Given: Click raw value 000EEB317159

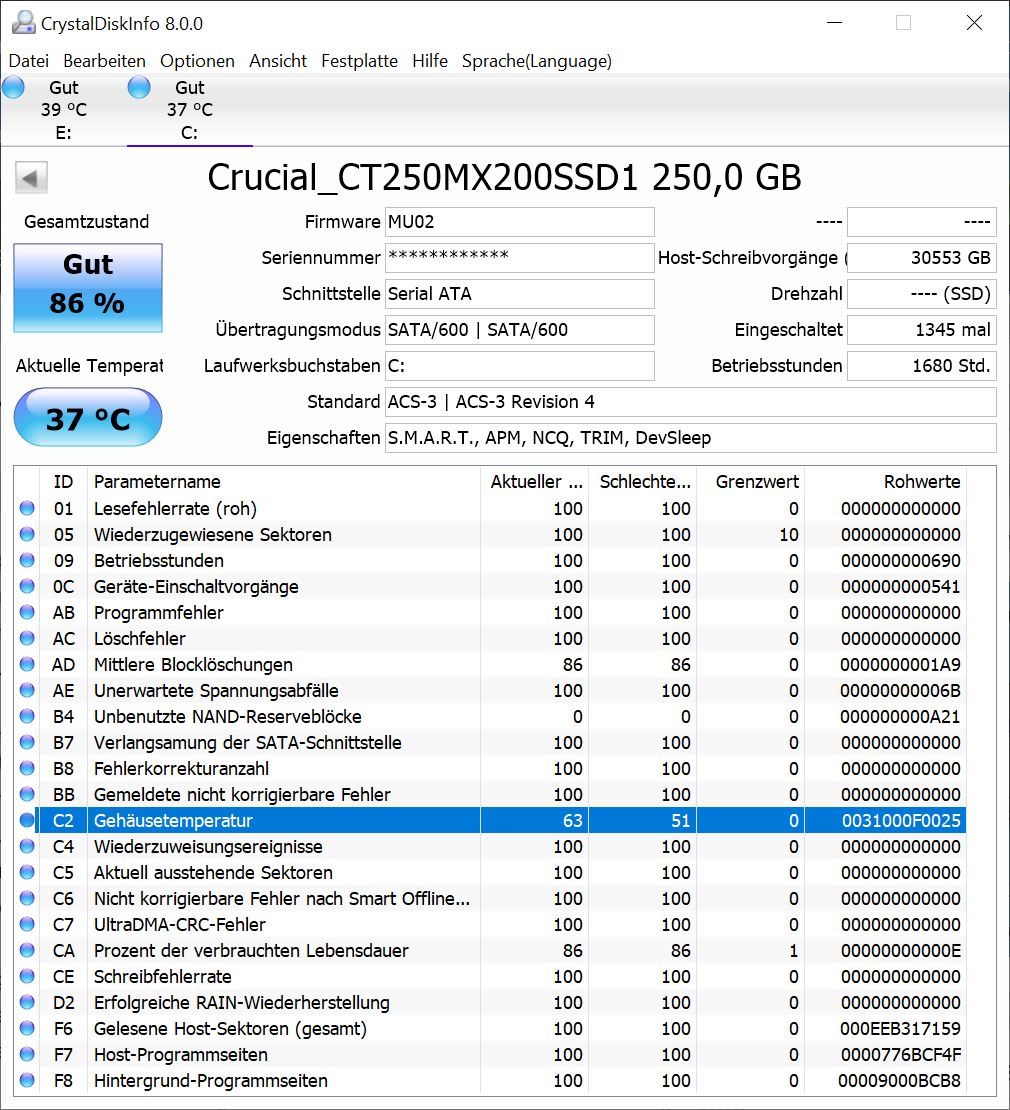Looking at the screenshot, I should (x=900, y=1029).
